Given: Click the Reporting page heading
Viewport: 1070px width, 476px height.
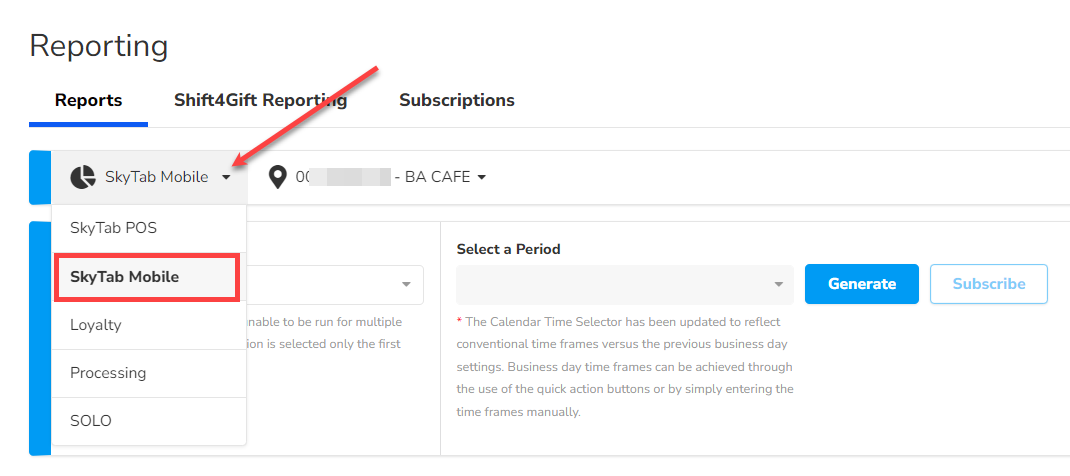Looking at the screenshot, I should click(x=99, y=45).
